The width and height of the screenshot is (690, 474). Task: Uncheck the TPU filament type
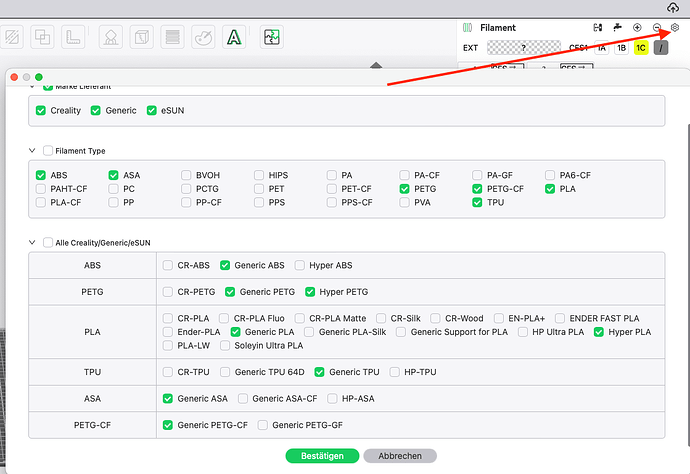click(477, 202)
